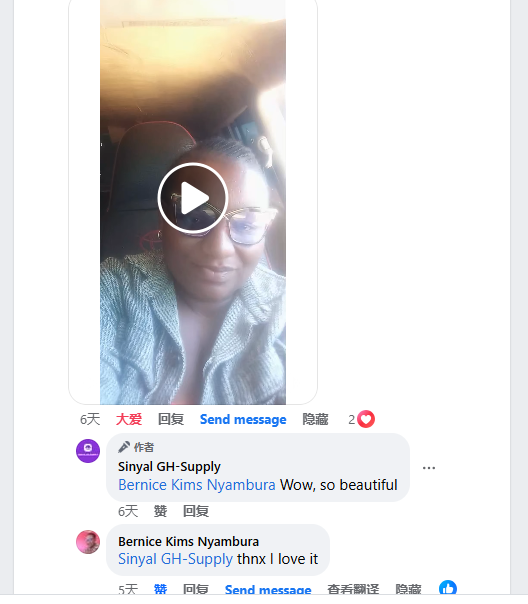Open the heart reaction count on the video comment
The height and width of the screenshot is (604, 528).
361,419
